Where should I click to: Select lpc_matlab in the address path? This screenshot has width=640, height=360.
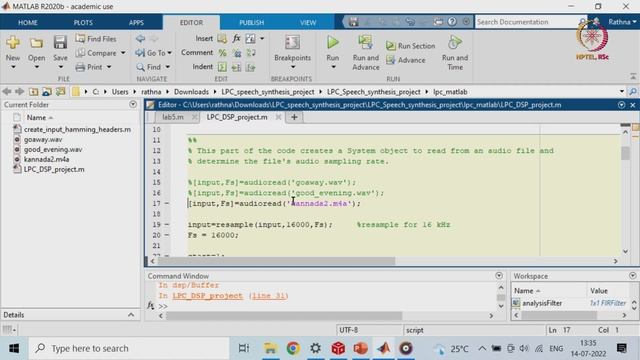(450, 92)
